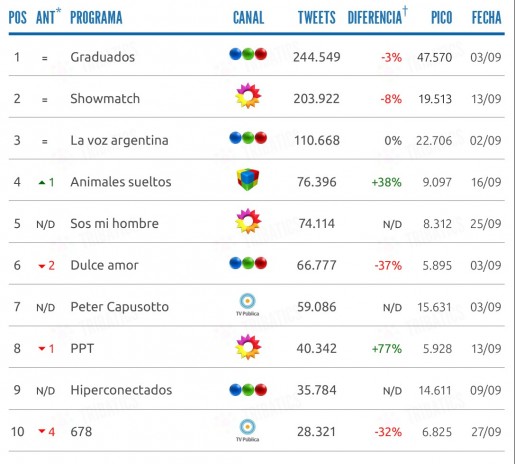This screenshot has height=464, width=515.
Task: Click red down arrow next to 678
Action: [x=42, y=431]
